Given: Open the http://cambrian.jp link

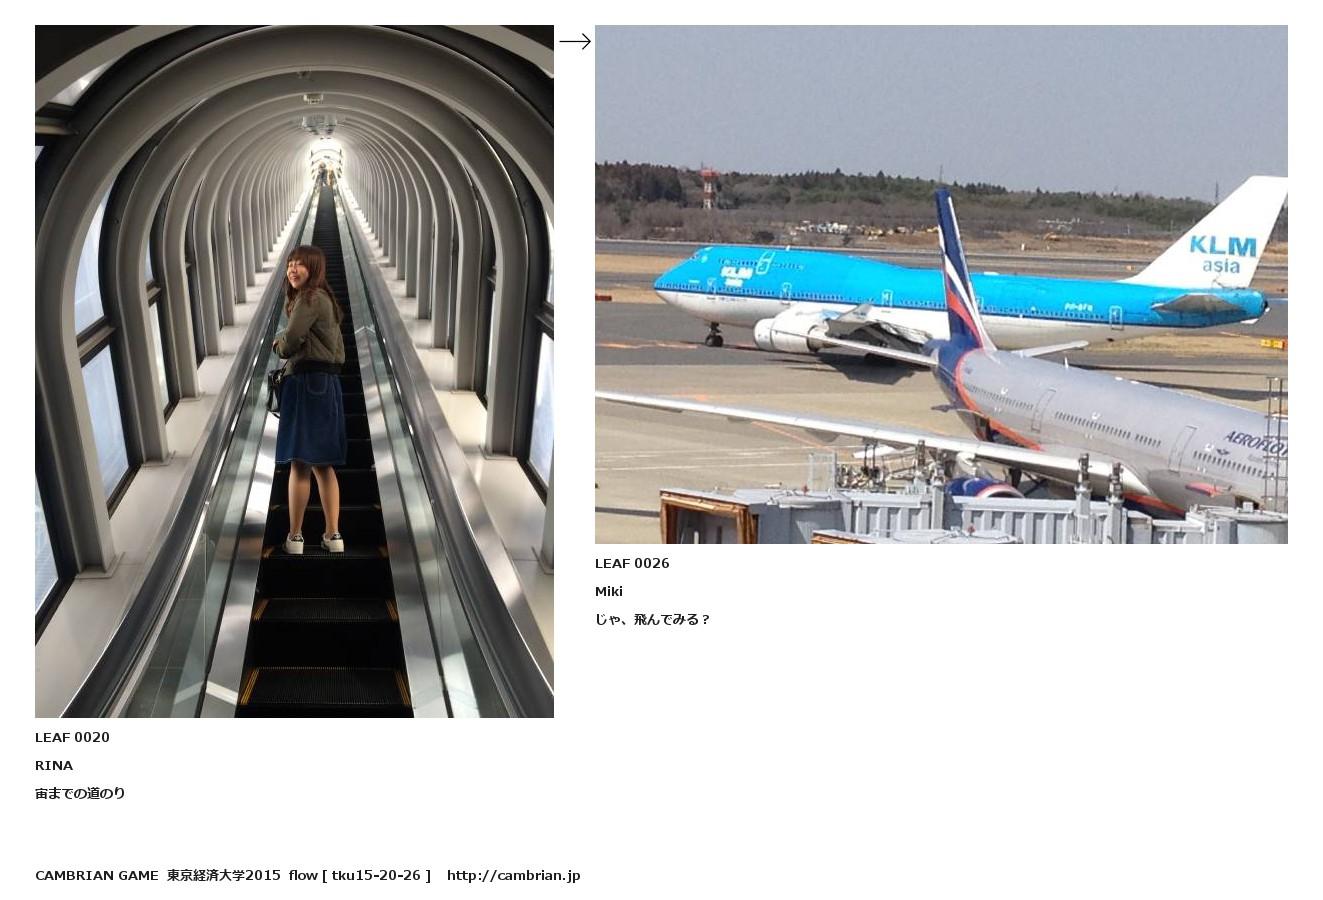Looking at the screenshot, I should point(513,875).
